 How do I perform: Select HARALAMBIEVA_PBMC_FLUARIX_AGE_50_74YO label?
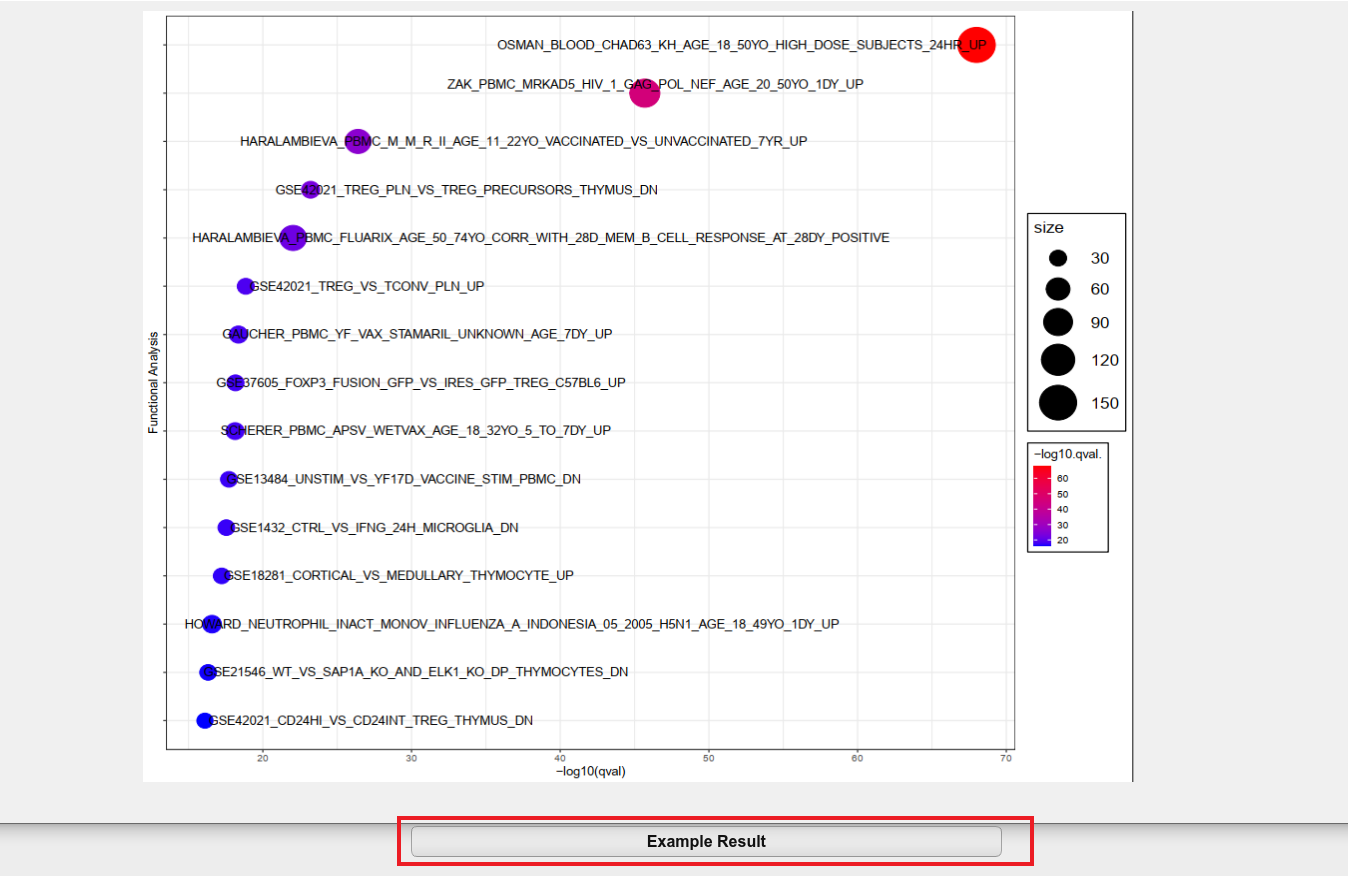(x=541, y=238)
